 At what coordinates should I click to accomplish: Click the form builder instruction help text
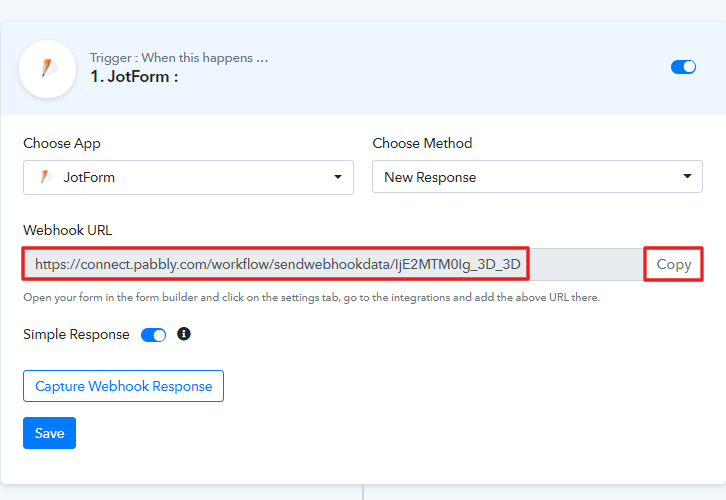312,297
